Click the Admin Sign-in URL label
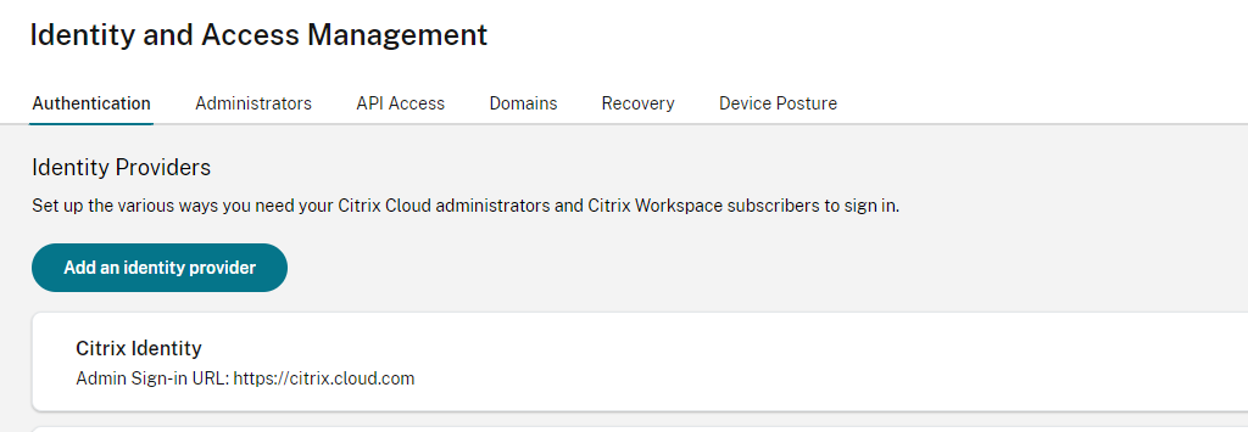This screenshot has width=1248, height=432. (152, 379)
